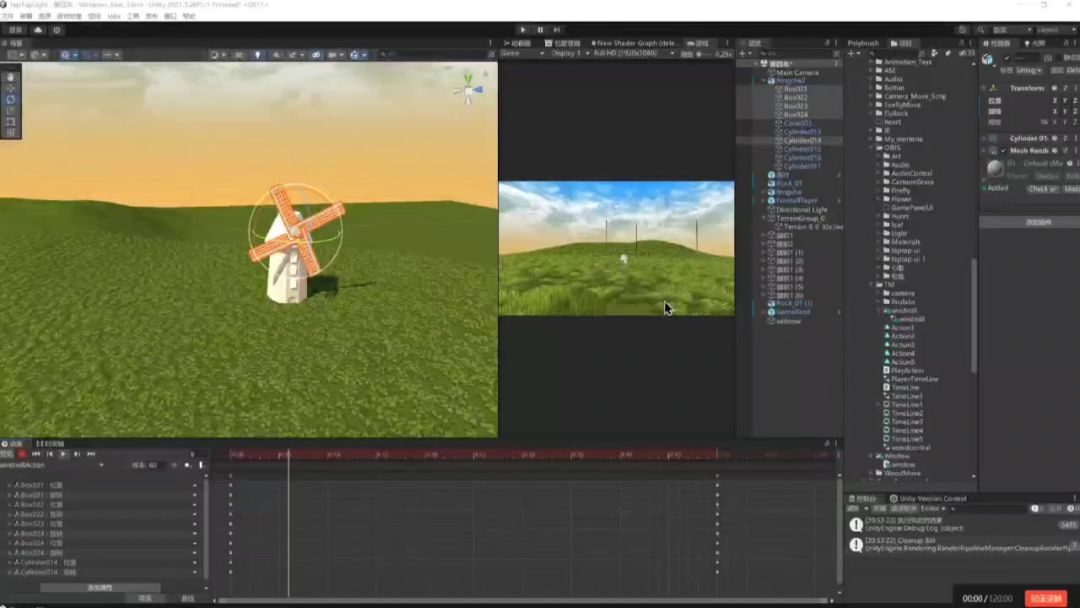Expand the Animation_Text folder
Viewport: 1080px width, 608px height.
[x=871, y=62]
